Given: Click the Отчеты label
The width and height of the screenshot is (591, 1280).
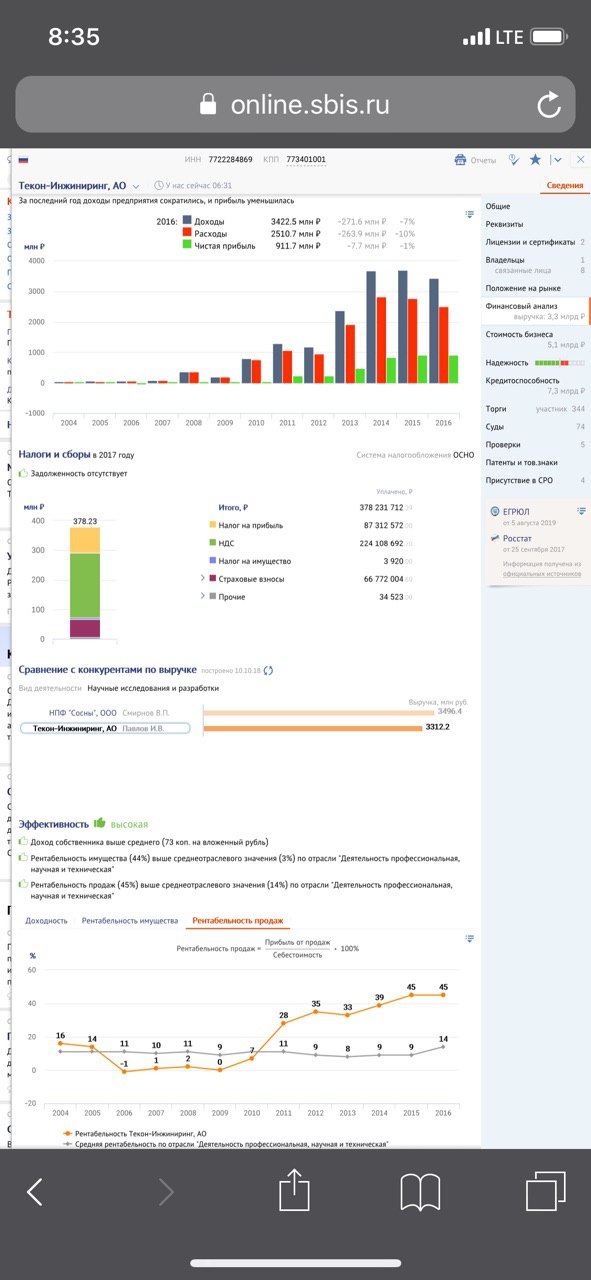Looking at the screenshot, I should click(x=483, y=160).
